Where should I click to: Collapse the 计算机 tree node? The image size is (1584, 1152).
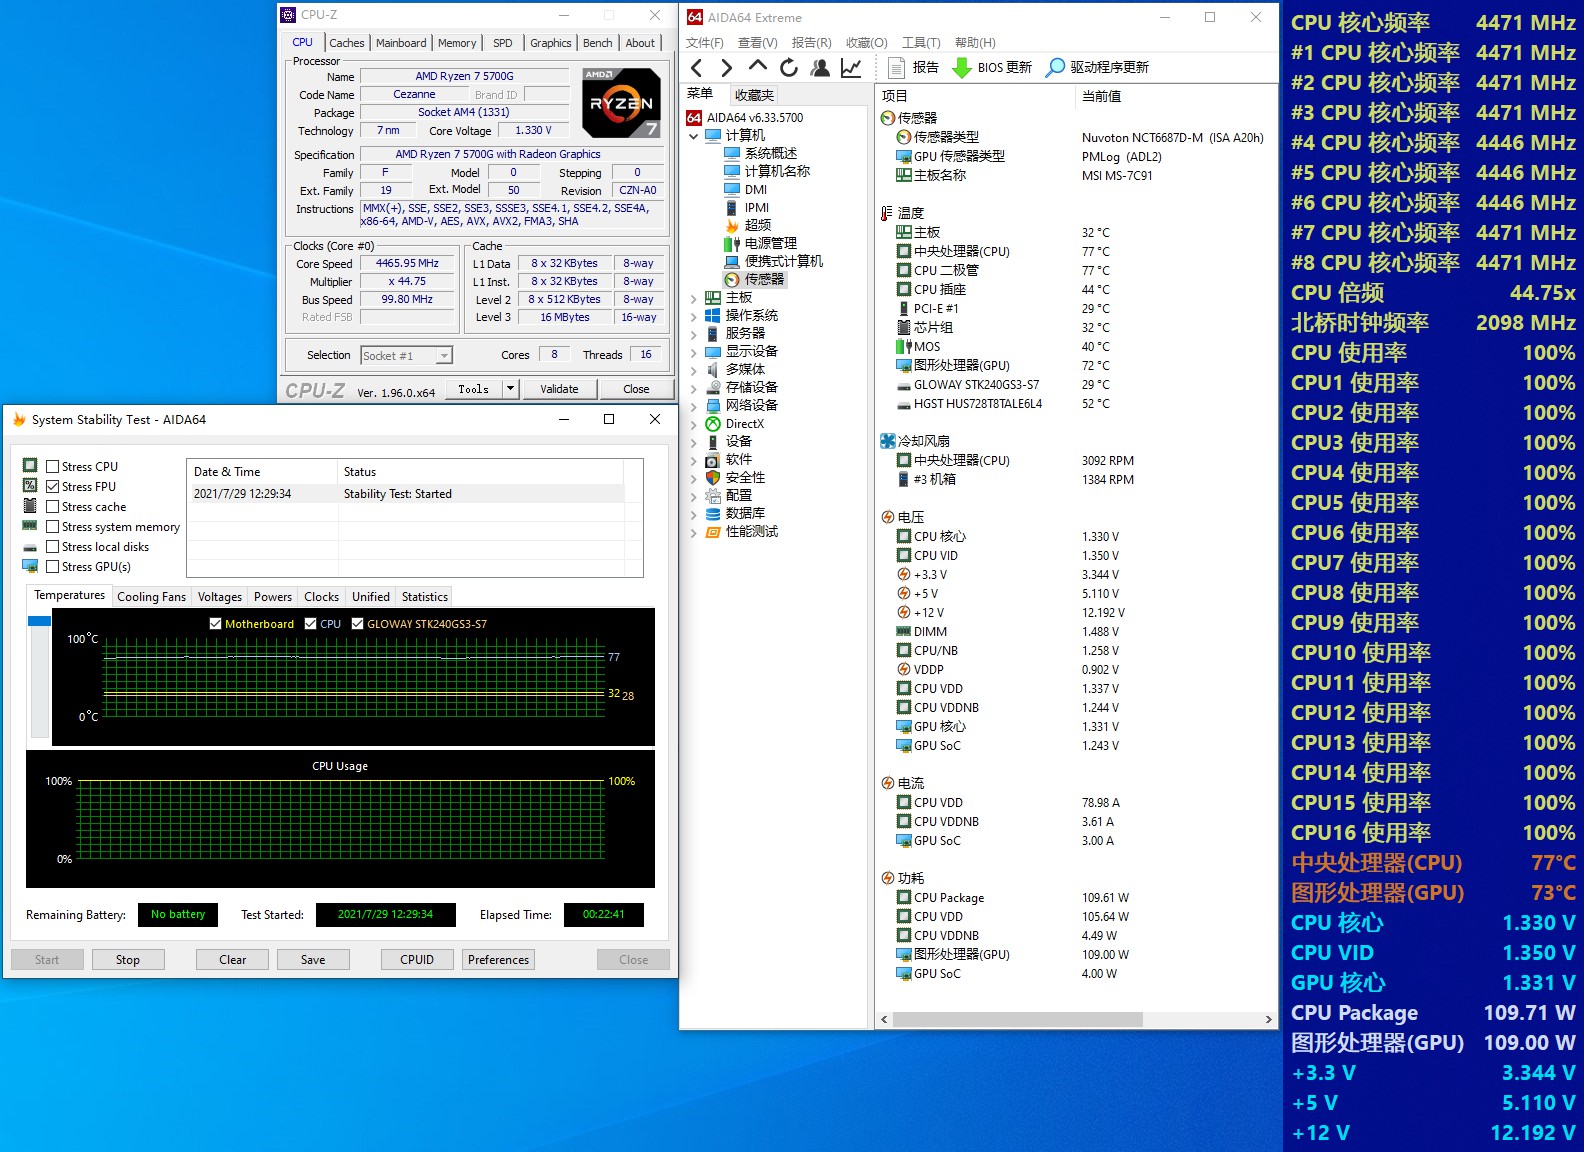click(694, 135)
